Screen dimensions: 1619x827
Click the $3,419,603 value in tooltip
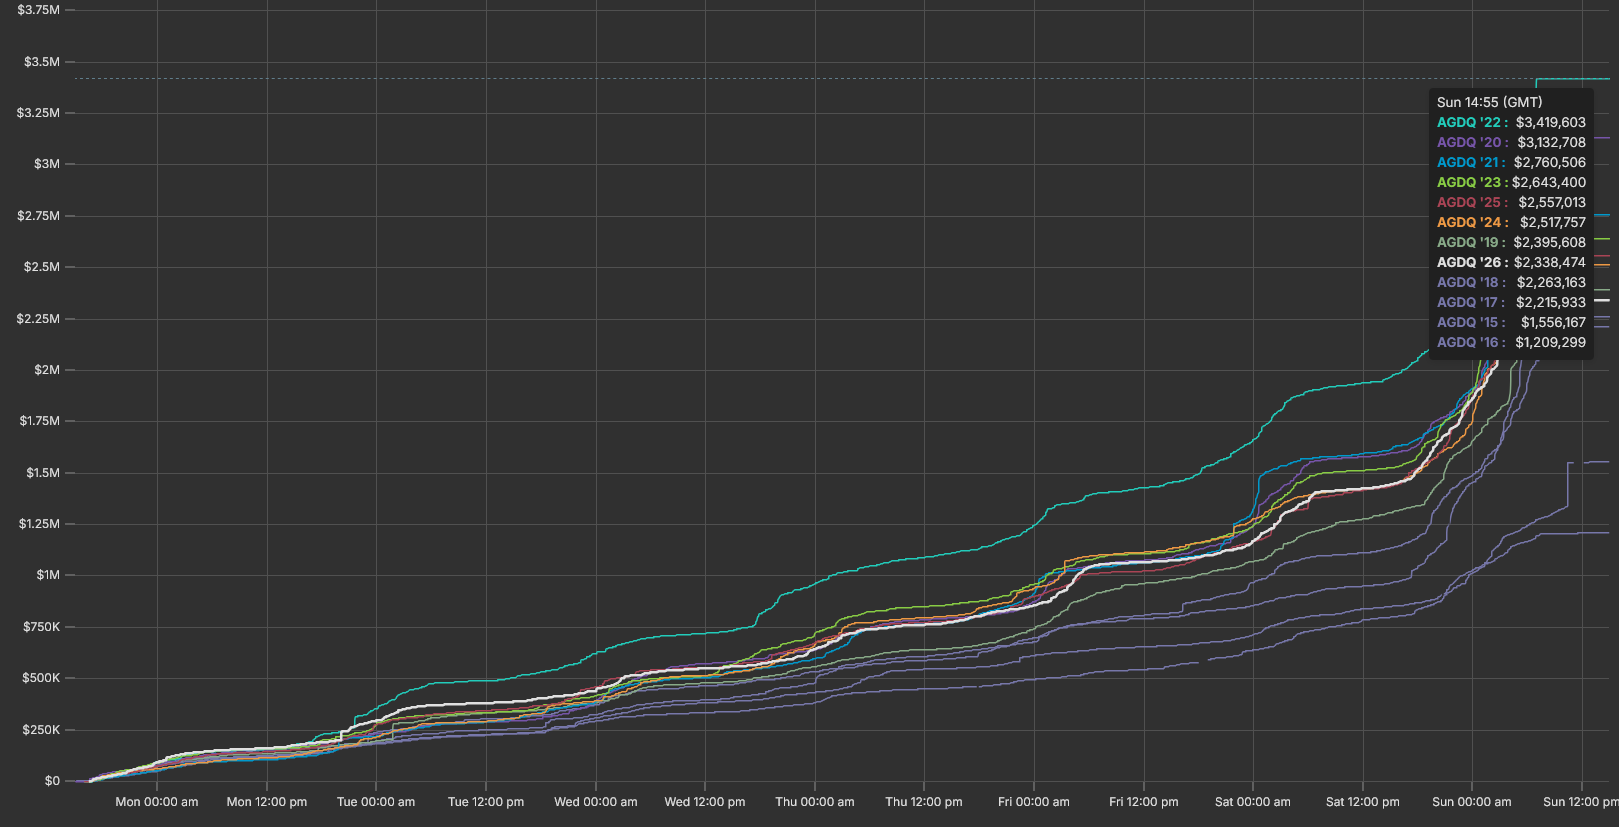pyautogui.click(x=1551, y=122)
